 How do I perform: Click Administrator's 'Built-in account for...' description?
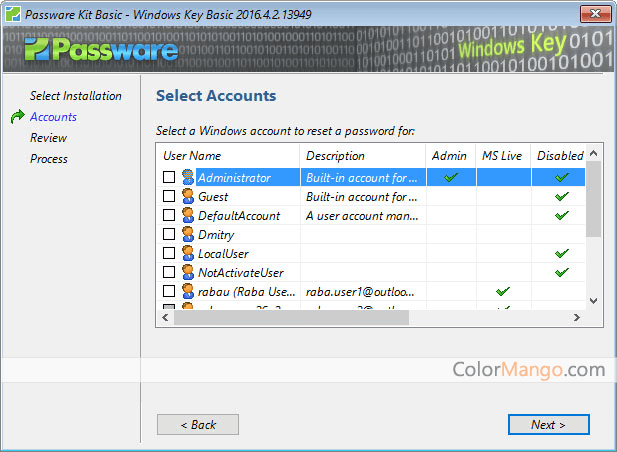coord(362,178)
